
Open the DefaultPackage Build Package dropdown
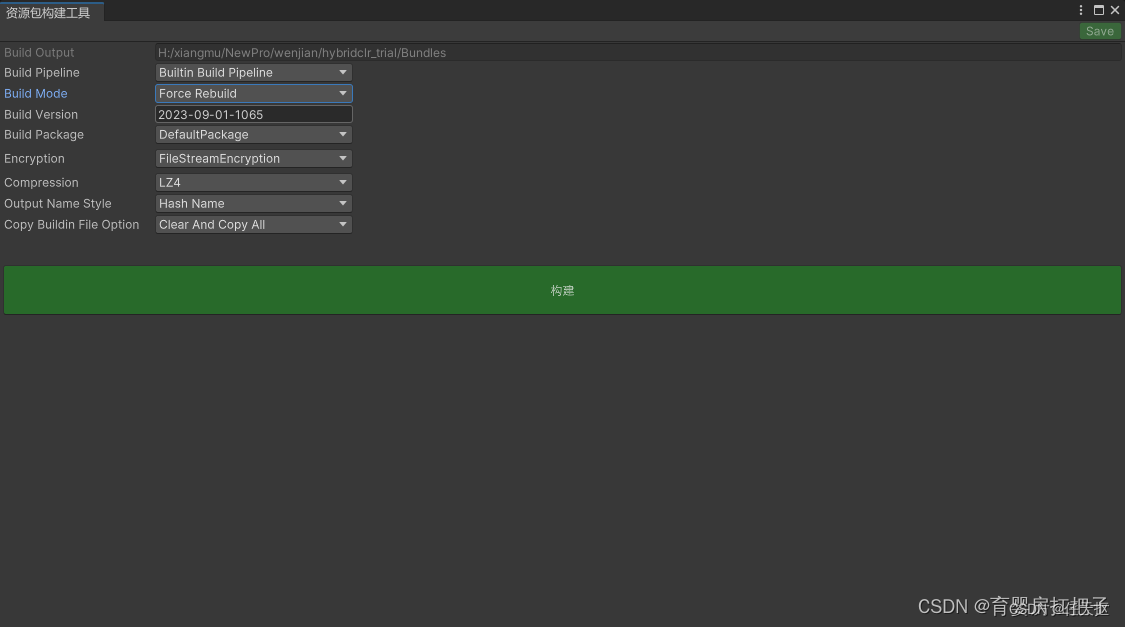(253, 134)
